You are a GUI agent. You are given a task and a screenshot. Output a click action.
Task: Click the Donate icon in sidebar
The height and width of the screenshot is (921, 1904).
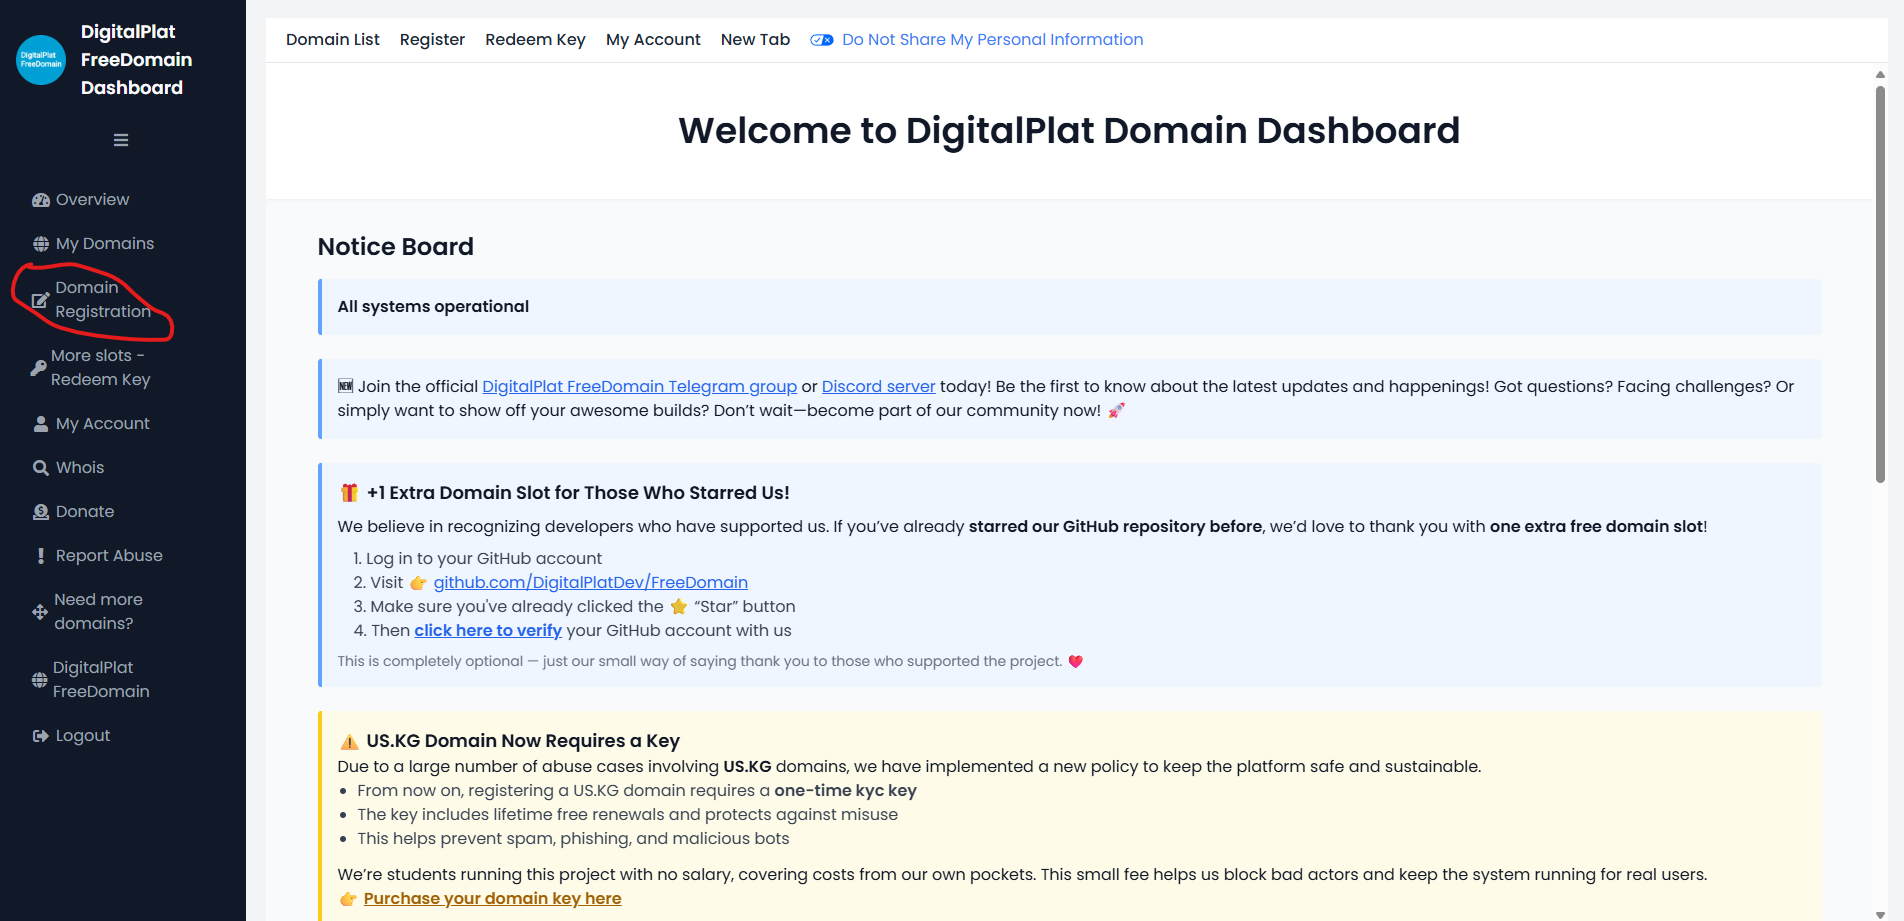[x=41, y=512]
